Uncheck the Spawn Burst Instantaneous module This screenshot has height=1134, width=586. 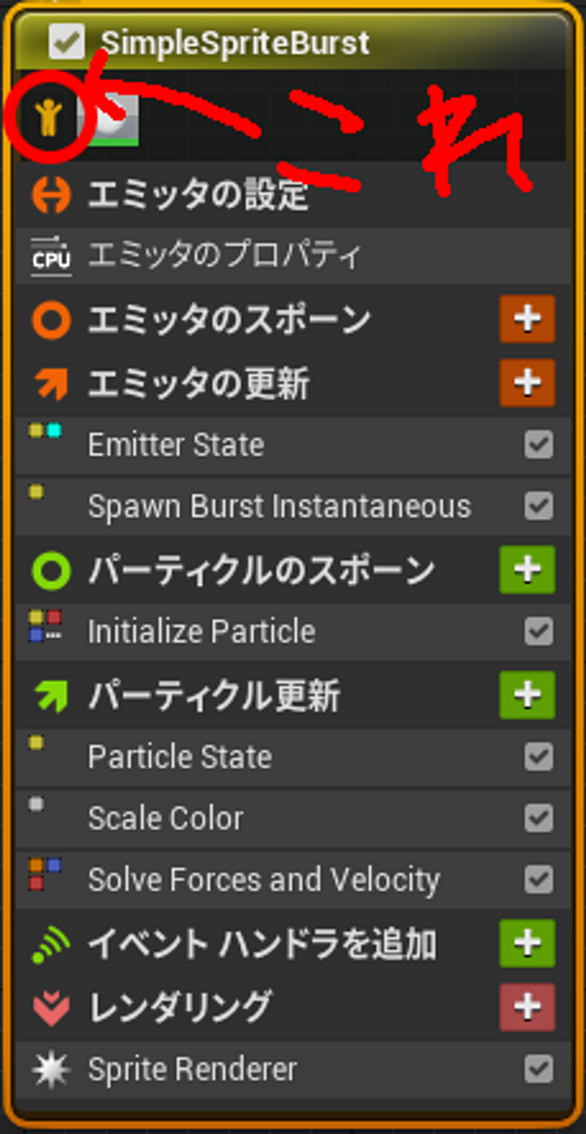[x=539, y=506]
